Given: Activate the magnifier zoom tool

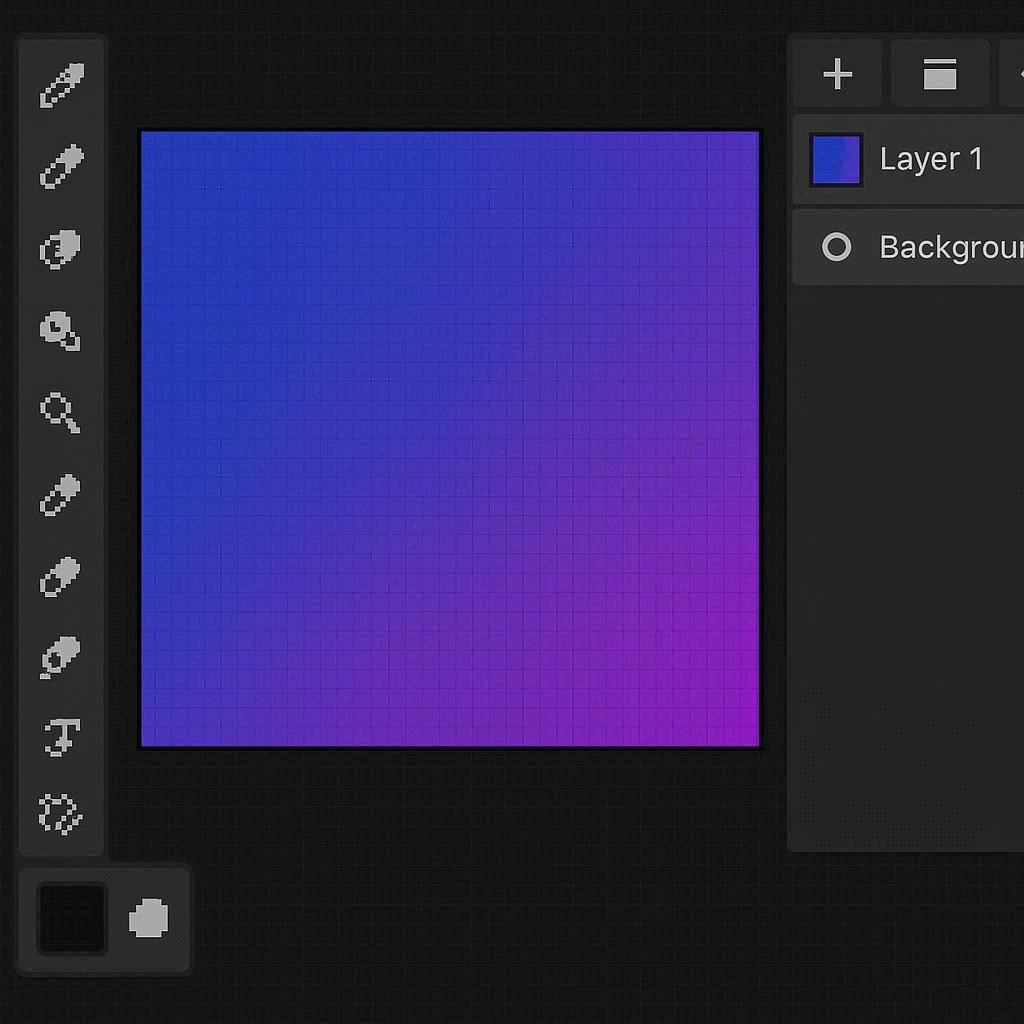Looking at the screenshot, I should pos(60,412).
